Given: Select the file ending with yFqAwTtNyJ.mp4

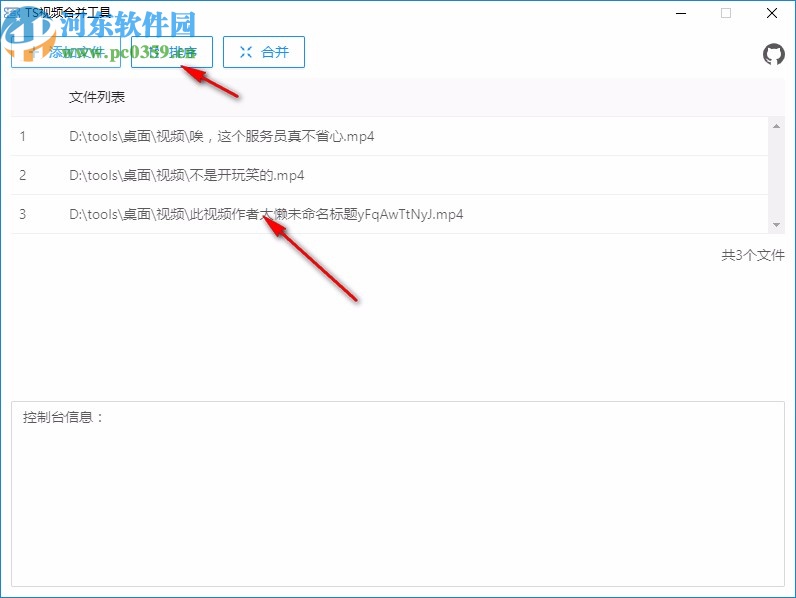Looking at the screenshot, I should pos(389,214).
